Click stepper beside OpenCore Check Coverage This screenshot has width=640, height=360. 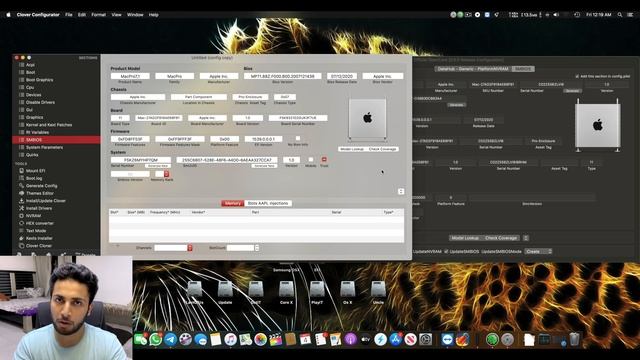coord(526,238)
